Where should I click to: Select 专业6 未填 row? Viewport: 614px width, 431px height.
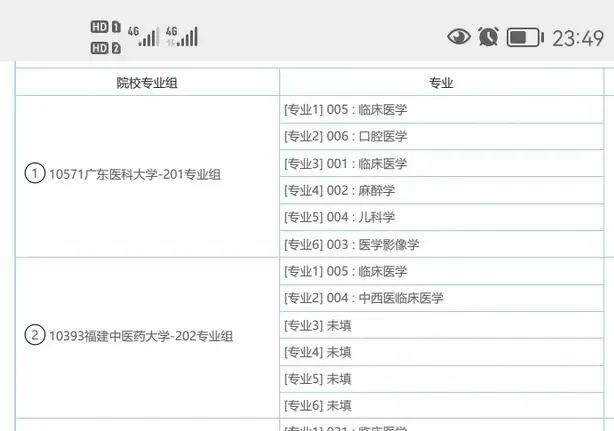pos(442,406)
